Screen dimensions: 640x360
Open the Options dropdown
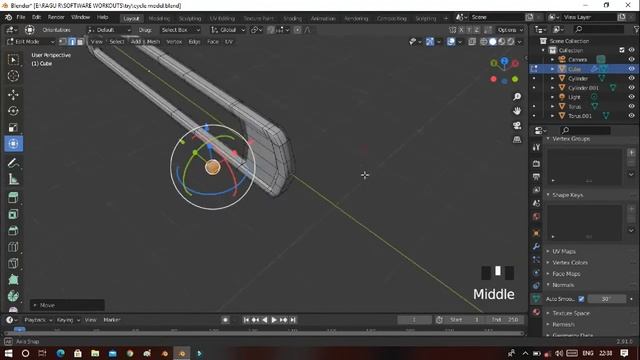(x=509, y=30)
